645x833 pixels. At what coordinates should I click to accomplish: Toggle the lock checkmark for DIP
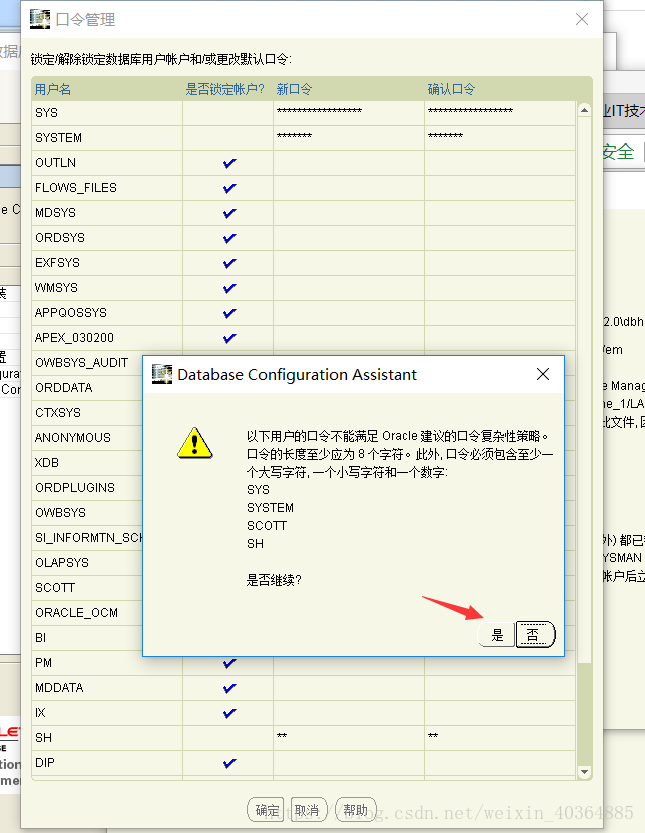click(x=229, y=763)
